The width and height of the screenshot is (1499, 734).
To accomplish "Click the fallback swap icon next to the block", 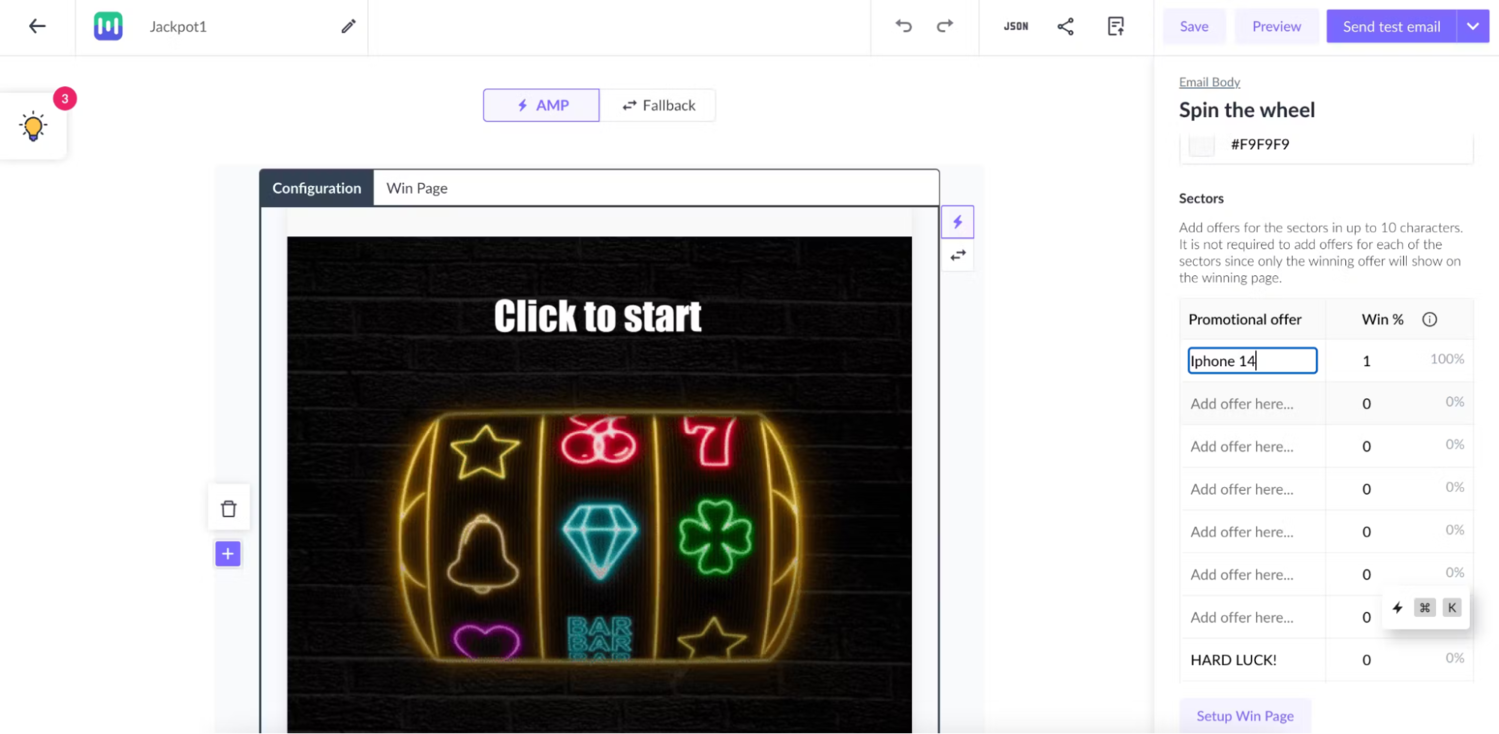I will pos(957,255).
